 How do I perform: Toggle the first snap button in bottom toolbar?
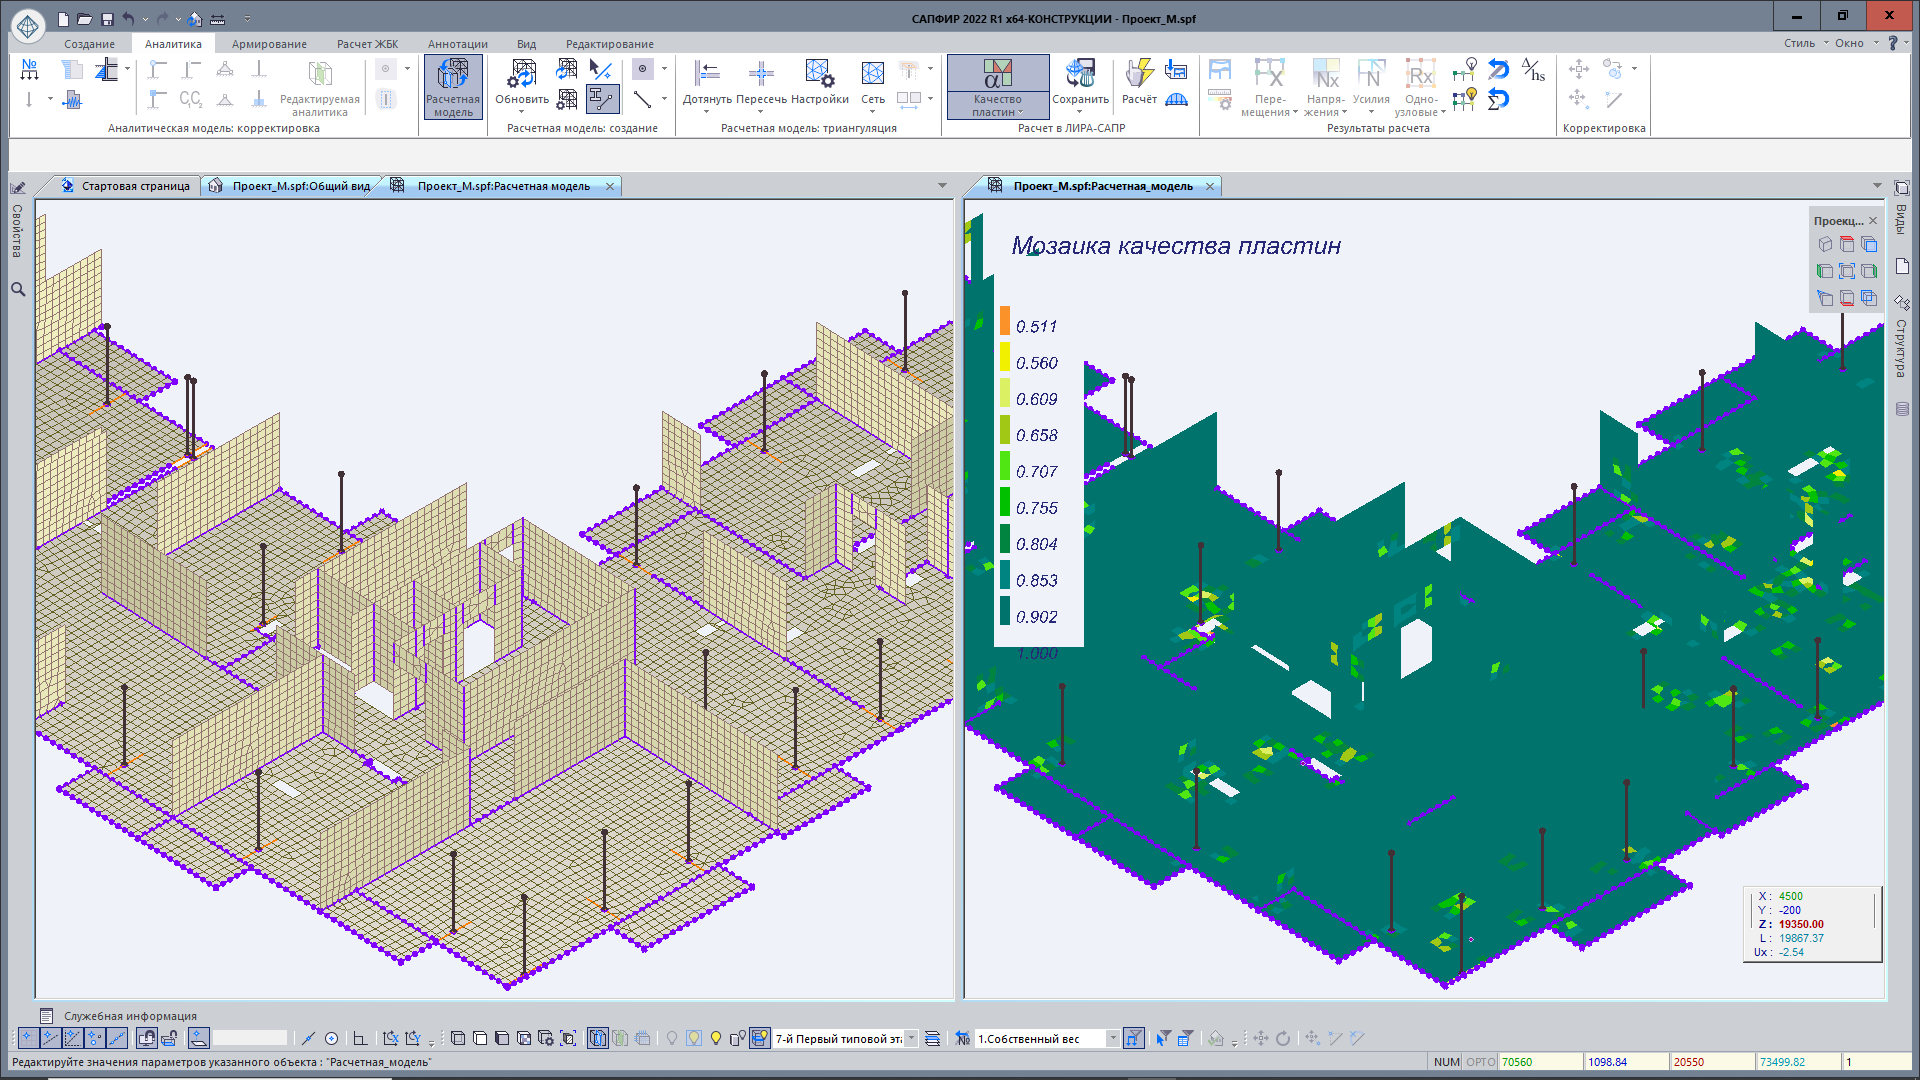pyautogui.click(x=28, y=1038)
